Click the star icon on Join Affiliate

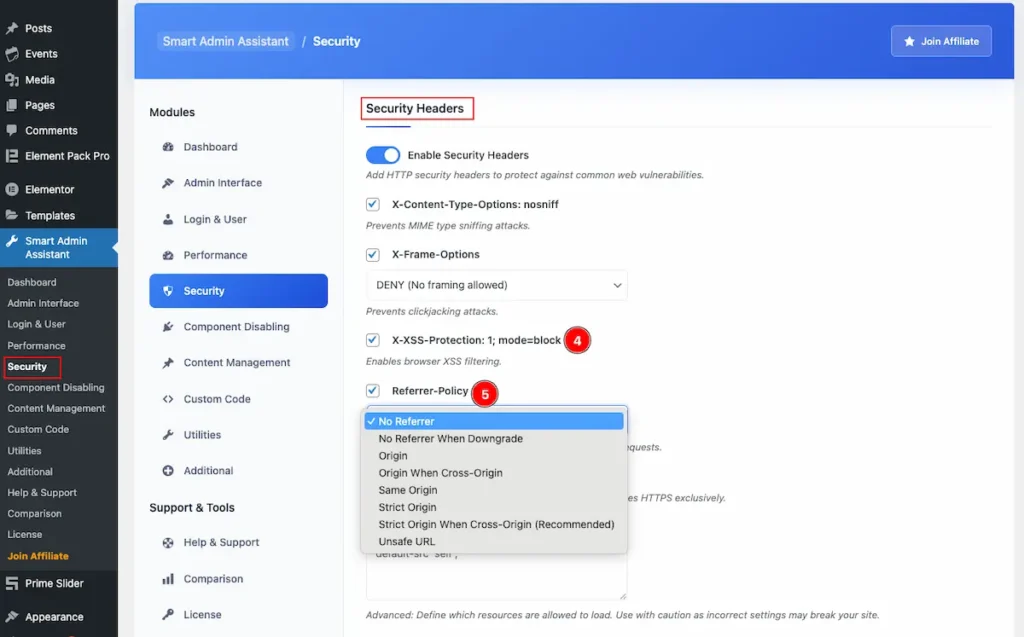(909, 41)
